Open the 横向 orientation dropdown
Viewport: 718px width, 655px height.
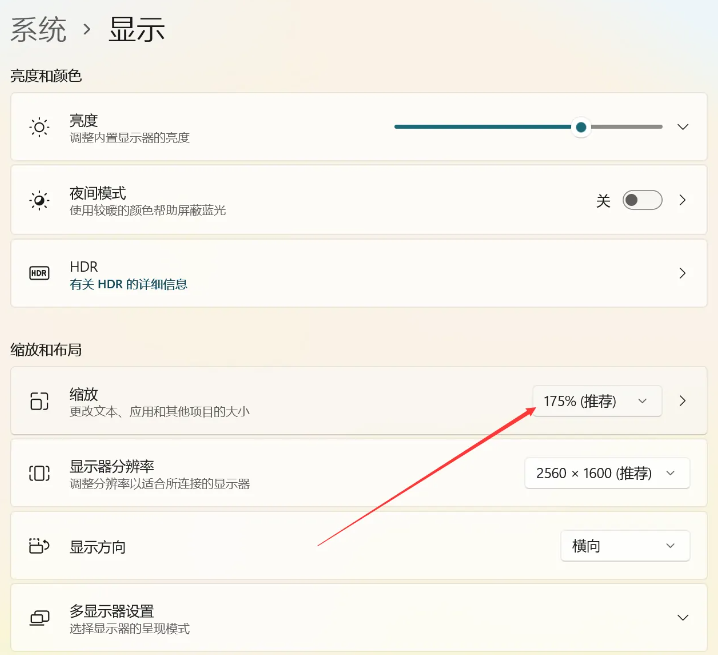click(x=624, y=546)
